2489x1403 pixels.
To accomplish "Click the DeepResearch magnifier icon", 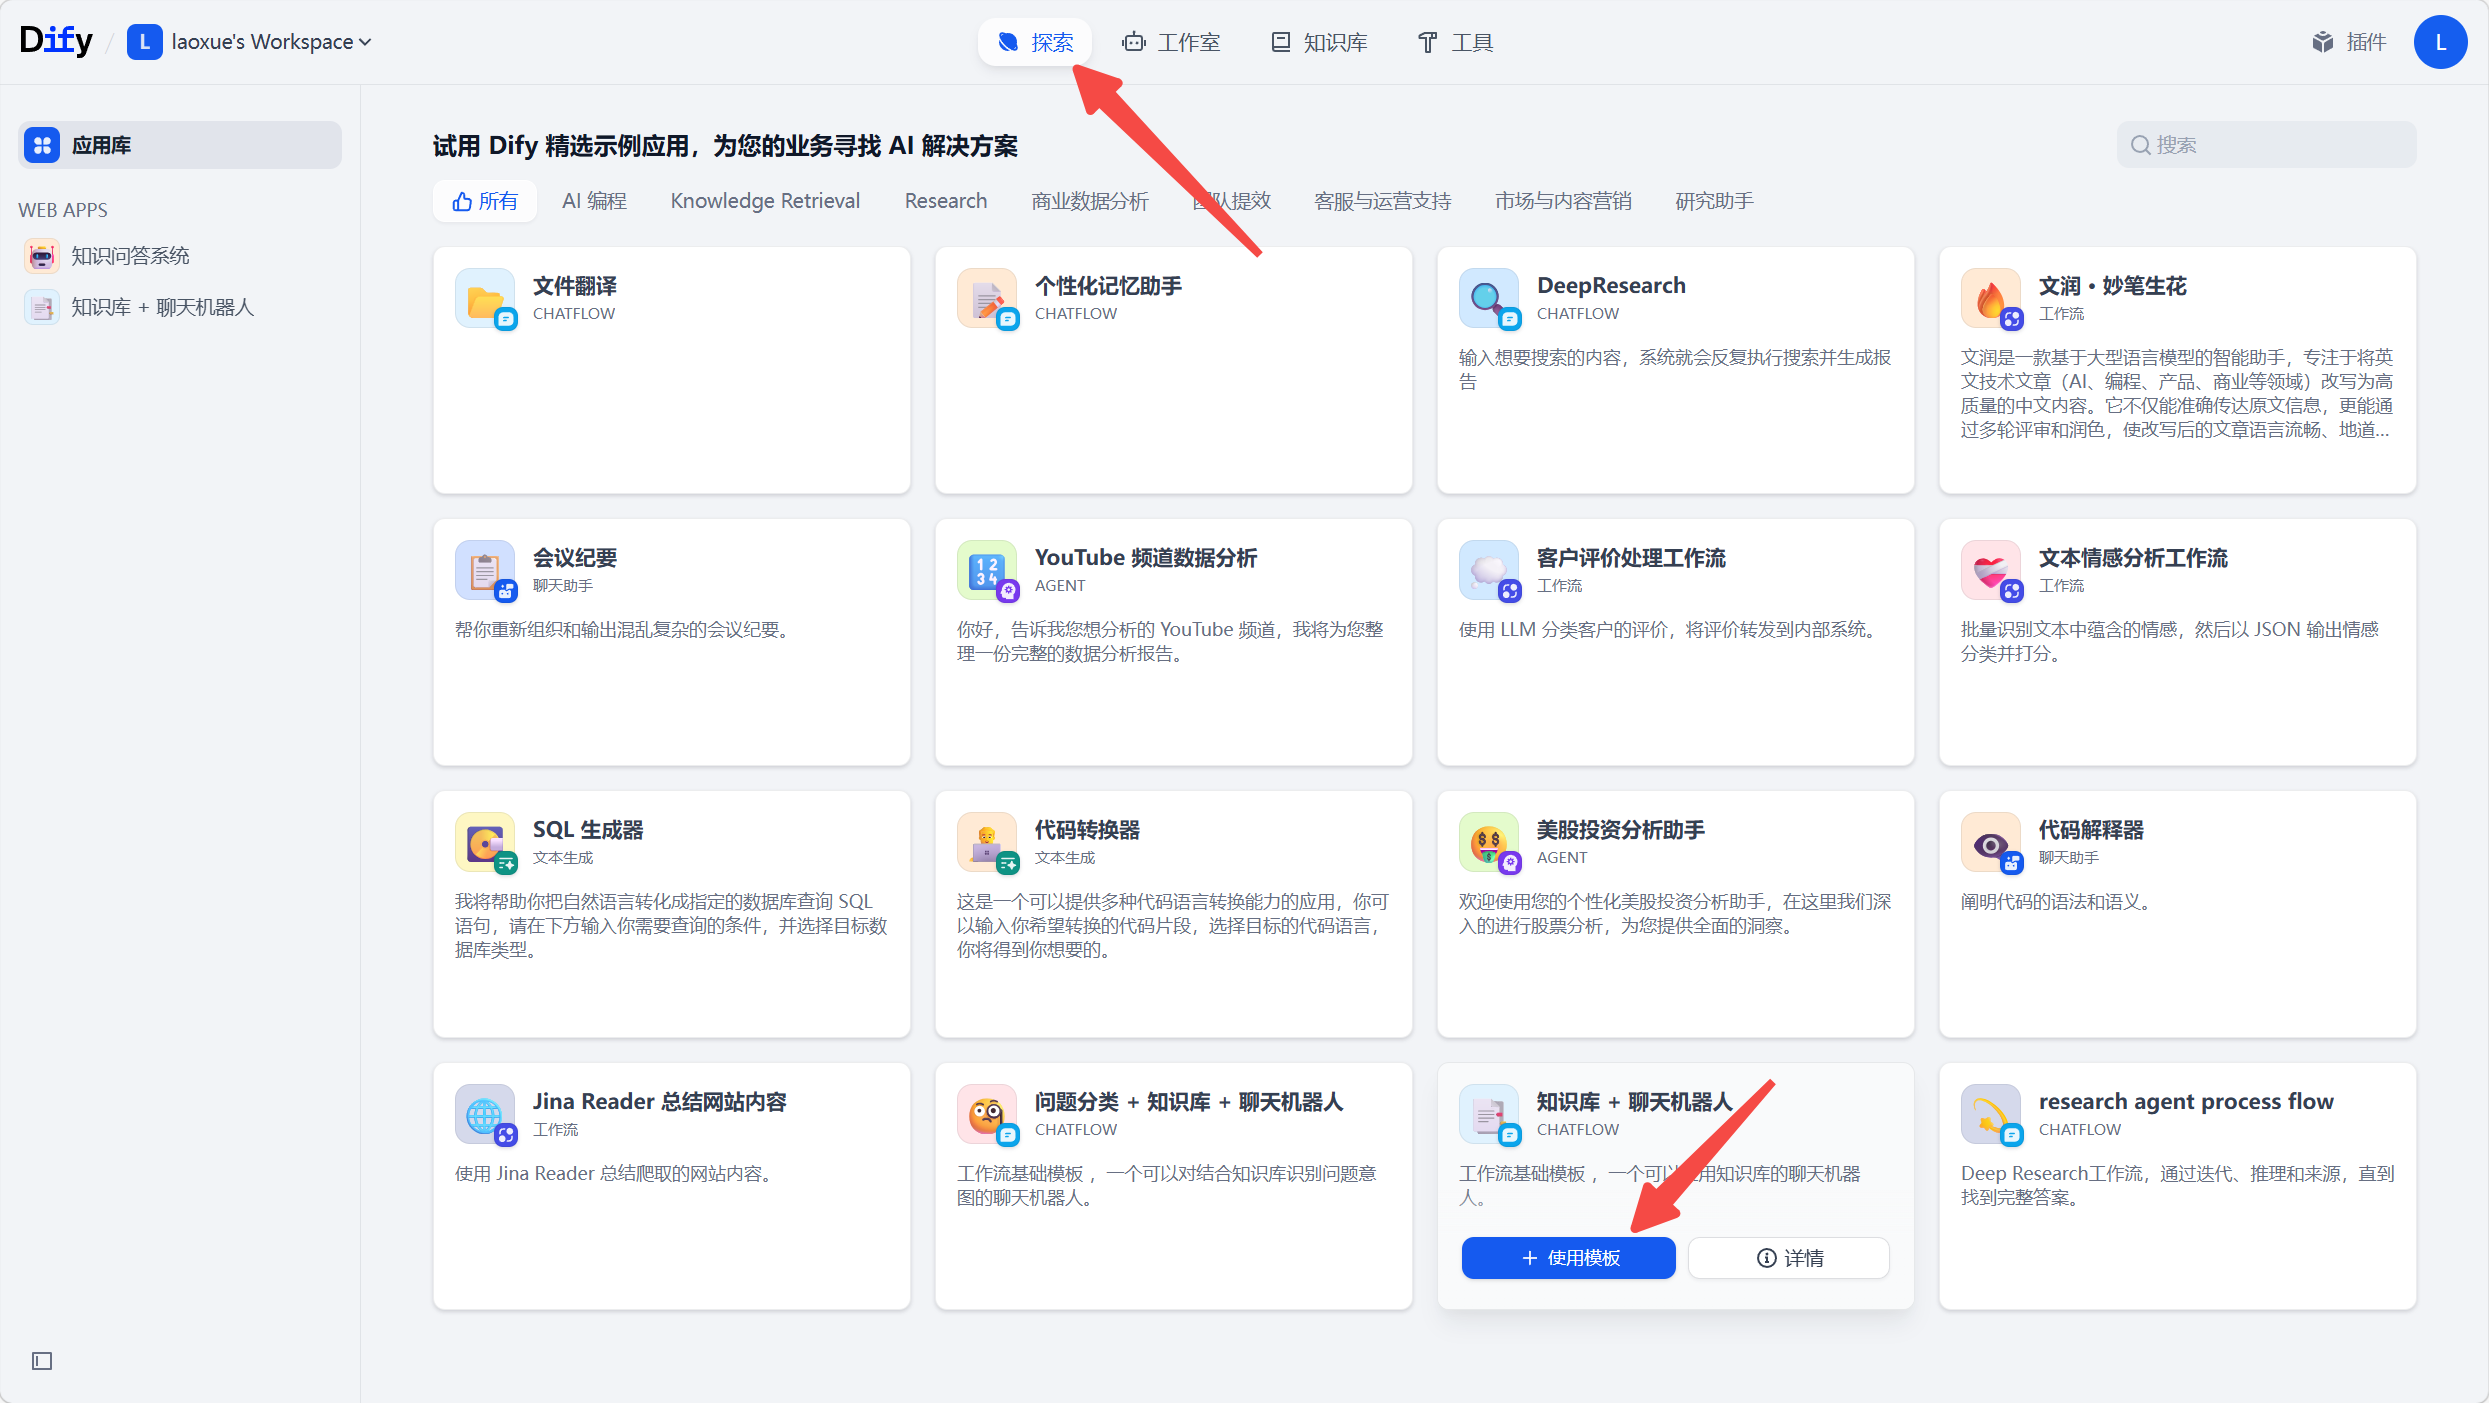I will point(1488,298).
